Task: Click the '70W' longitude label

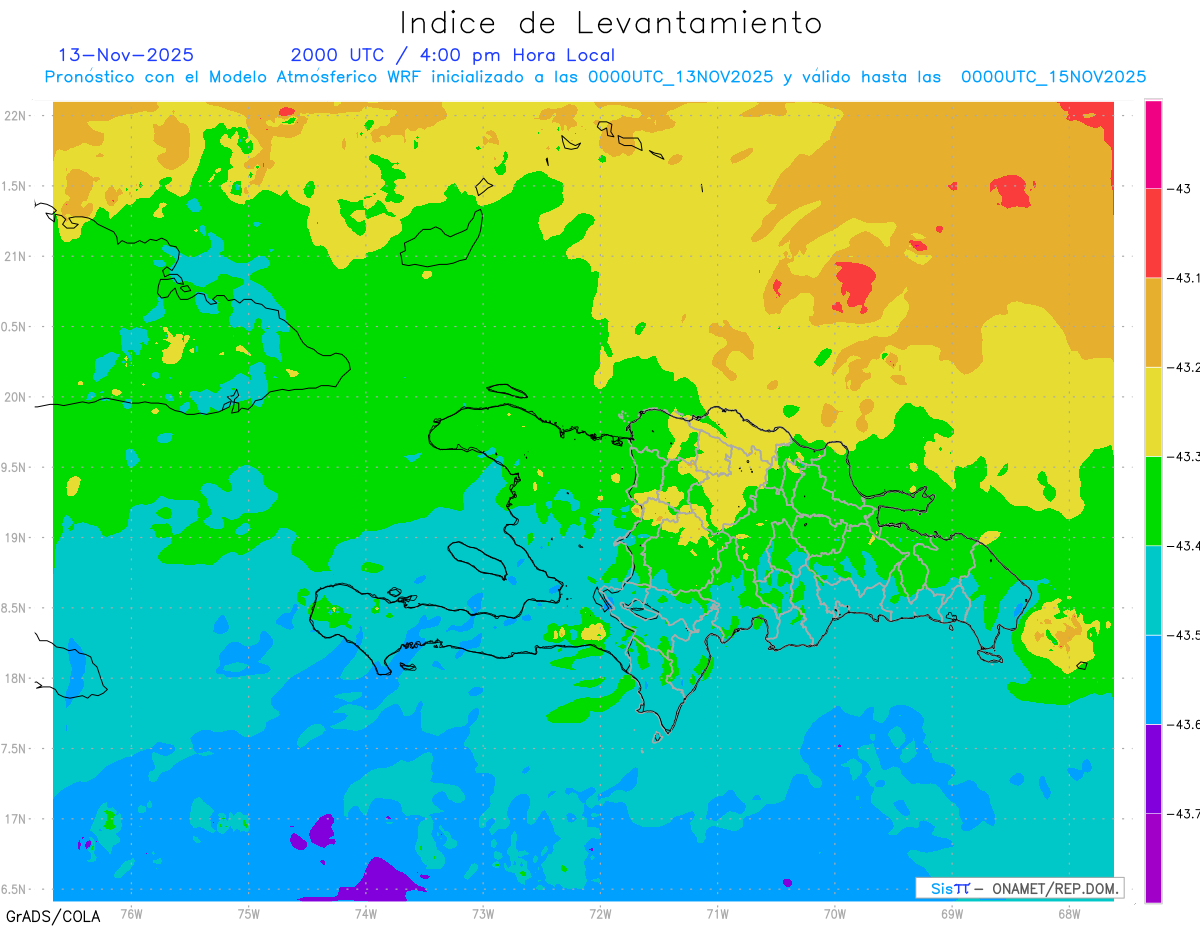Action: [x=835, y=913]
